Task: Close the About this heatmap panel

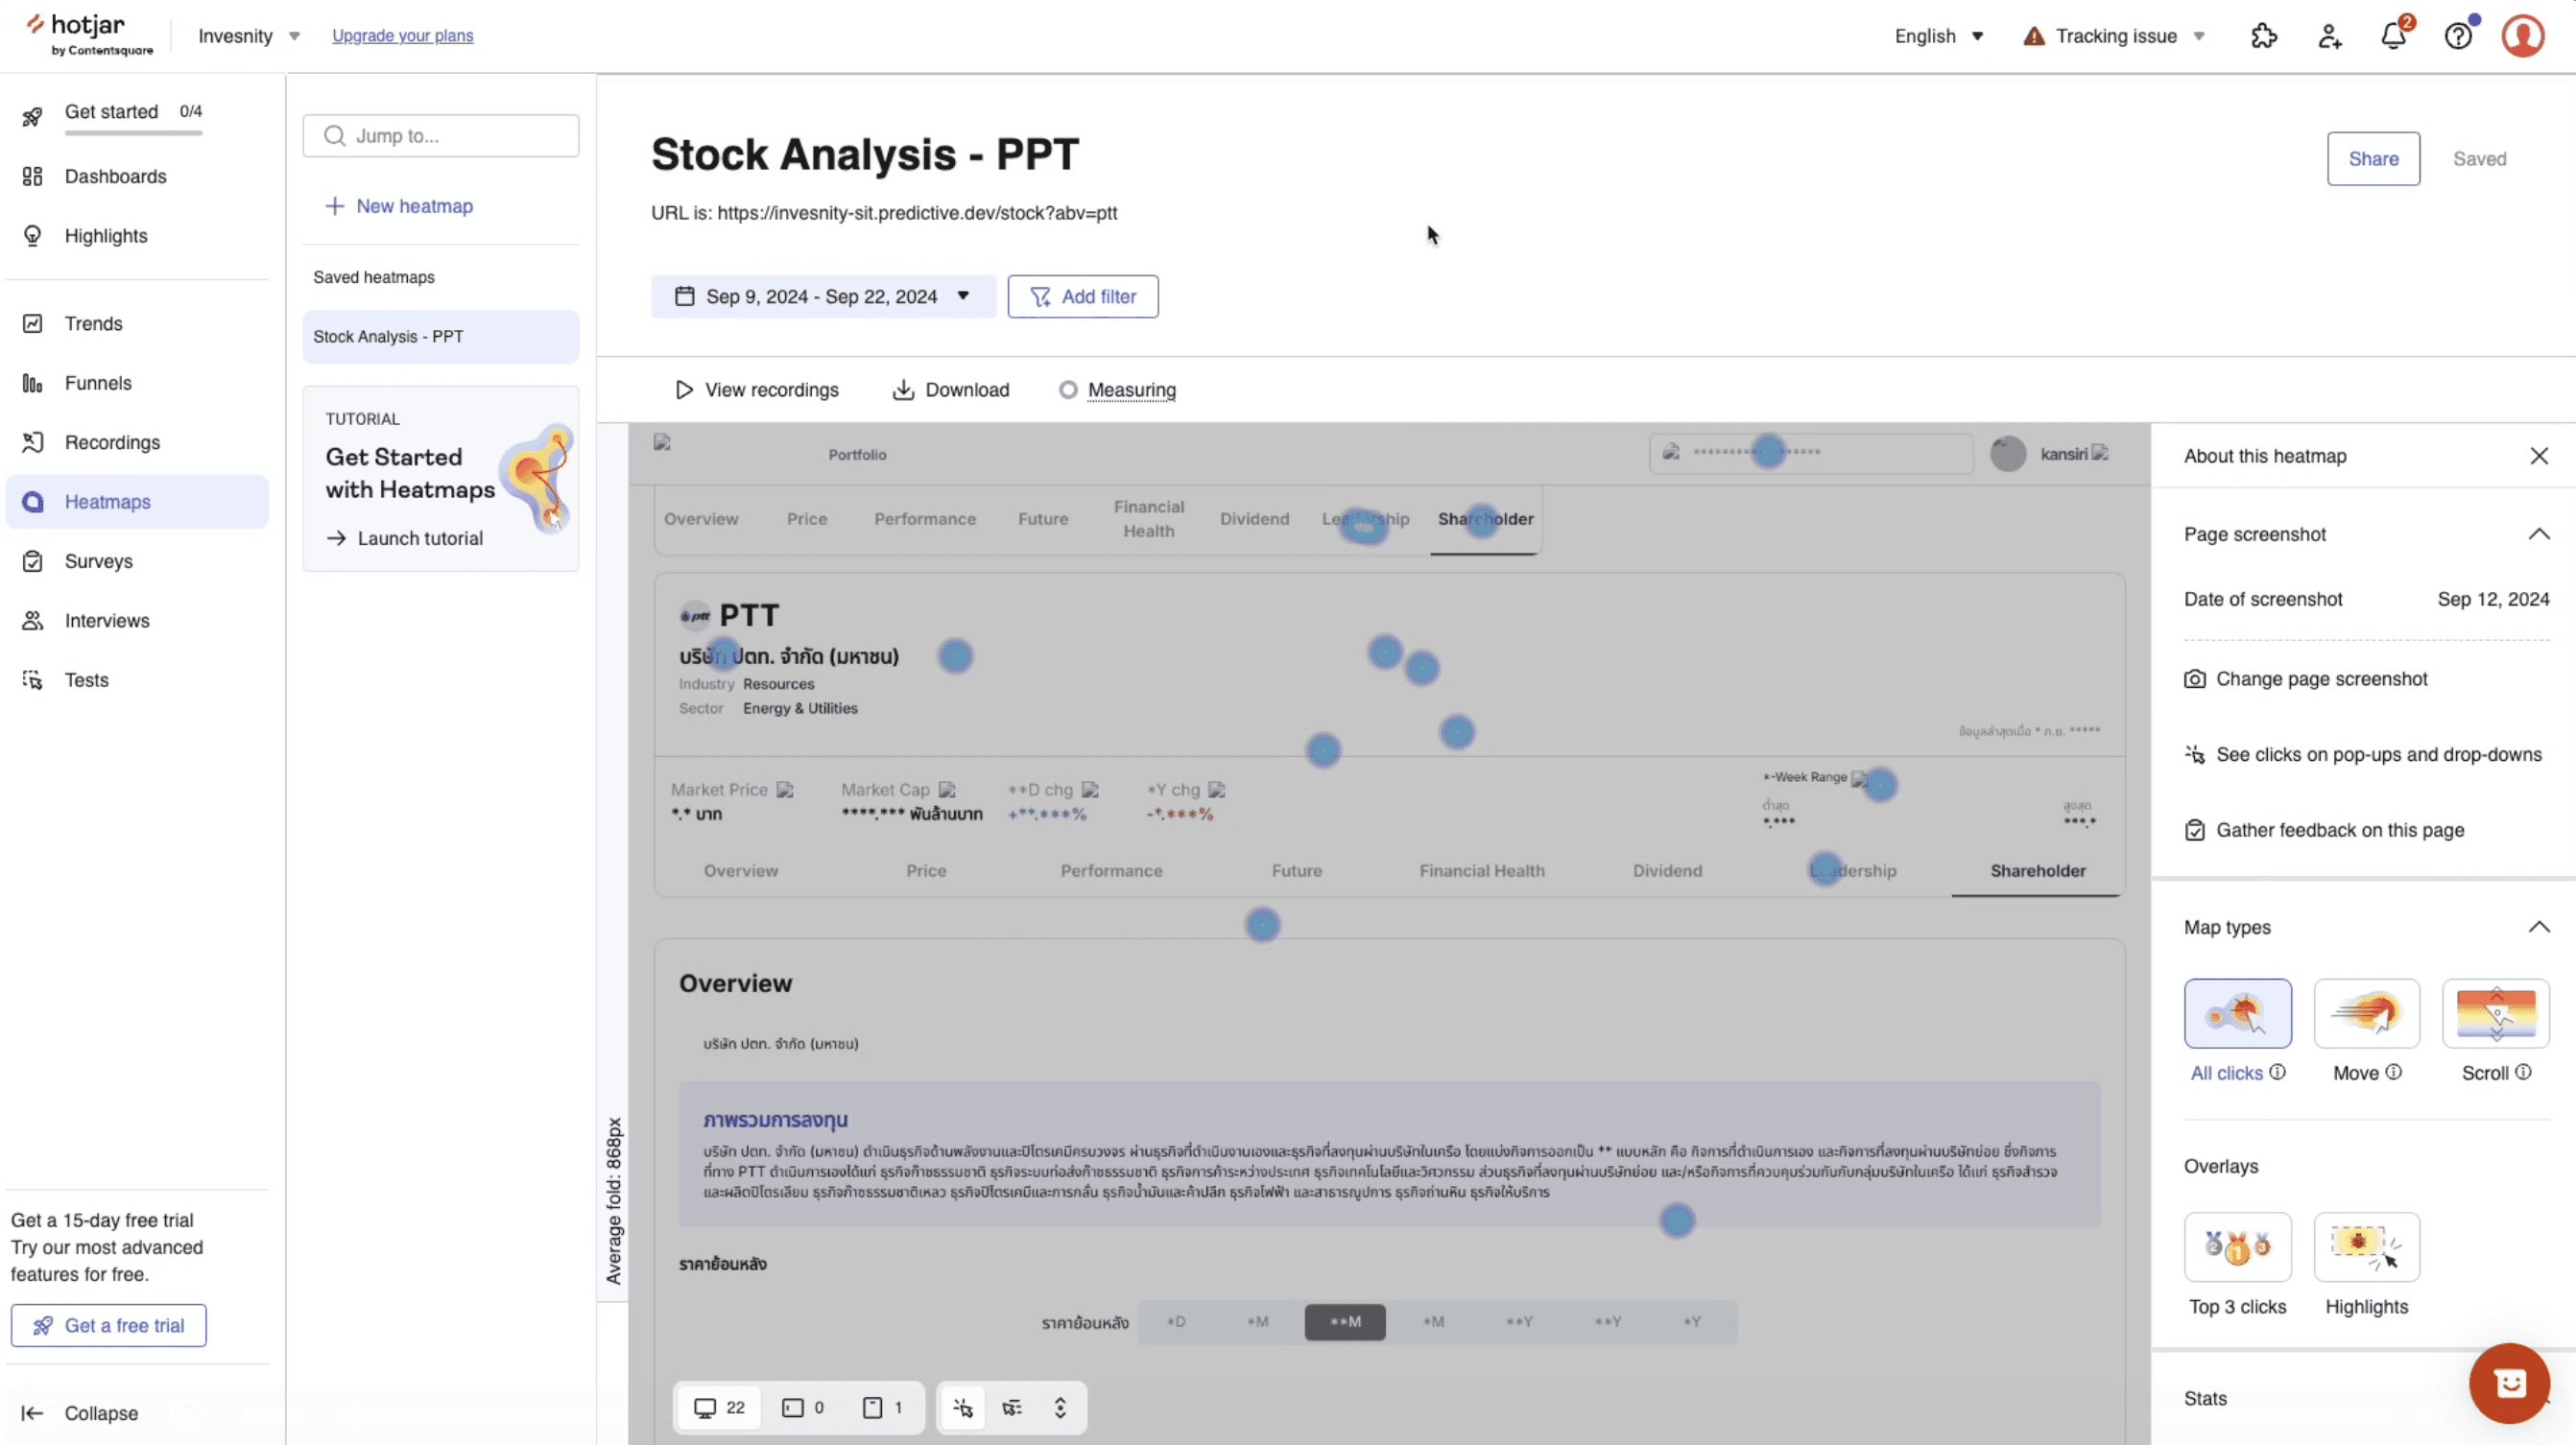Action: [x=2538, y=456]
